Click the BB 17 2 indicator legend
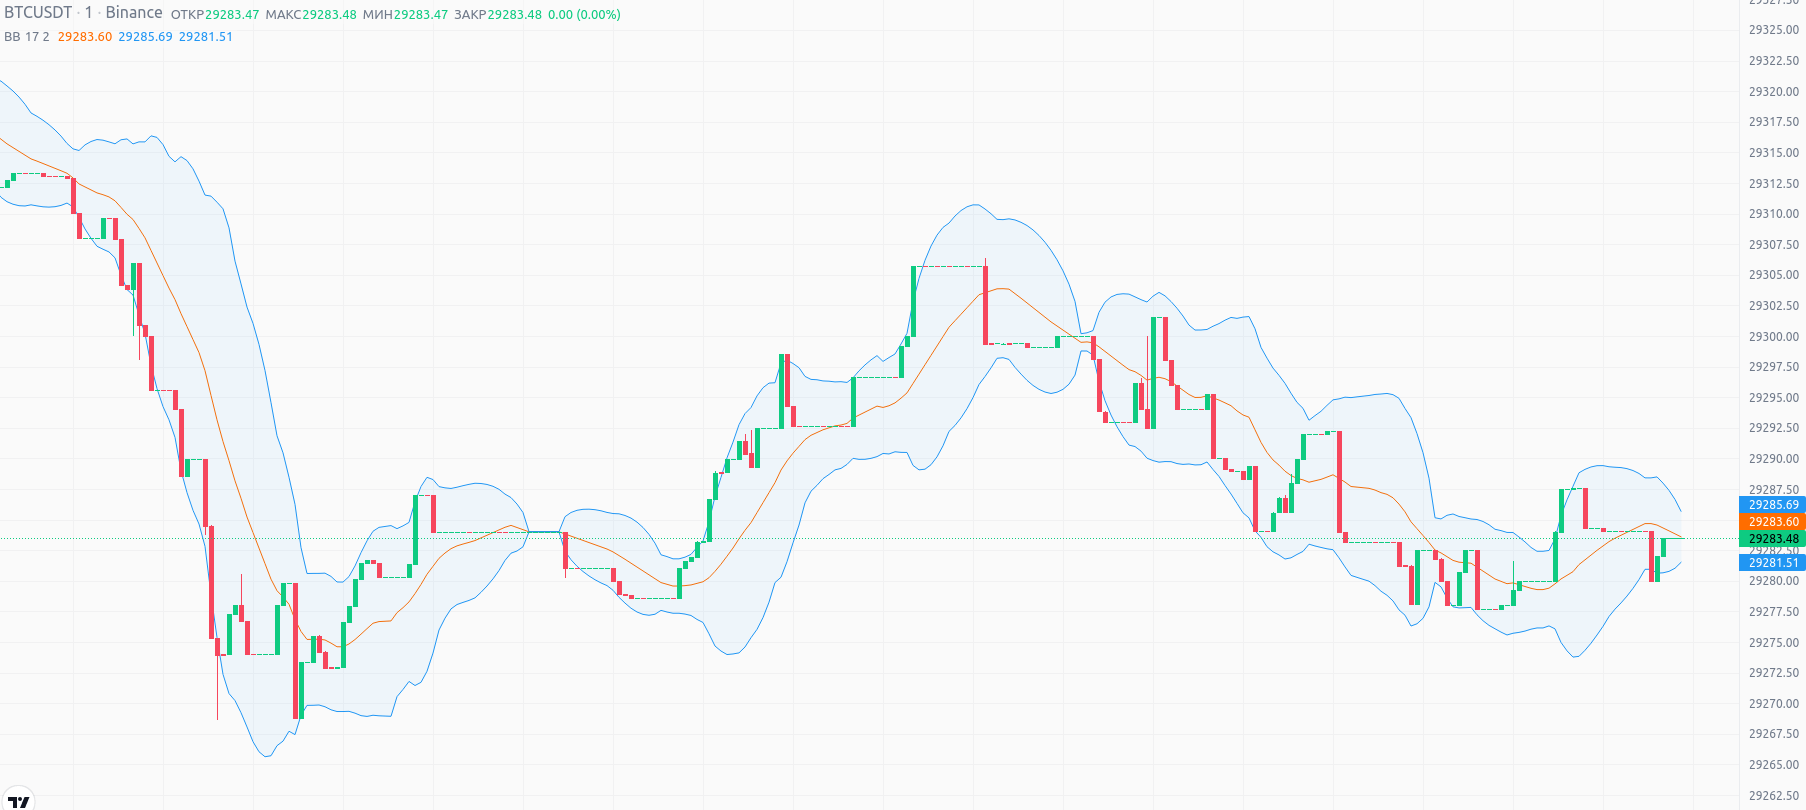The height and width of the screenshot is (810, 1806). (x=27, y=37)
